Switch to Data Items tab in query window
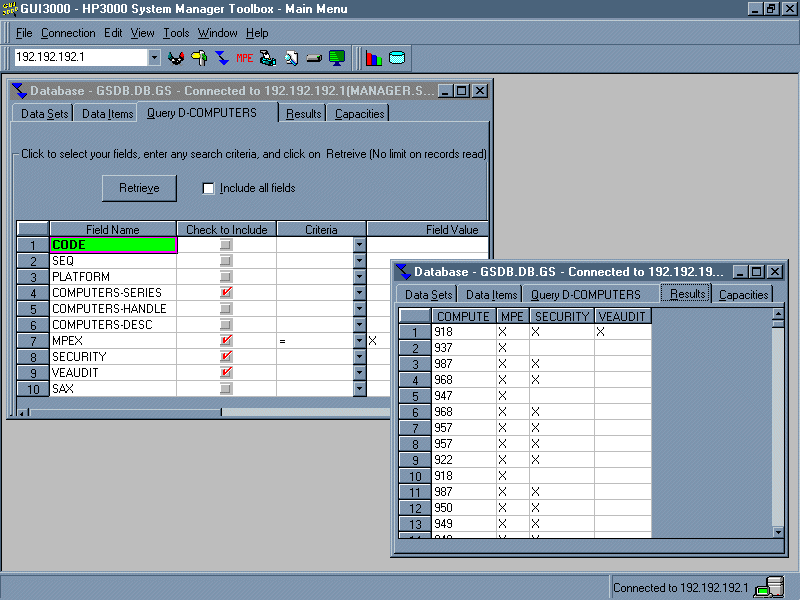This screenshot has width=800, height=600. pos(107,114)
